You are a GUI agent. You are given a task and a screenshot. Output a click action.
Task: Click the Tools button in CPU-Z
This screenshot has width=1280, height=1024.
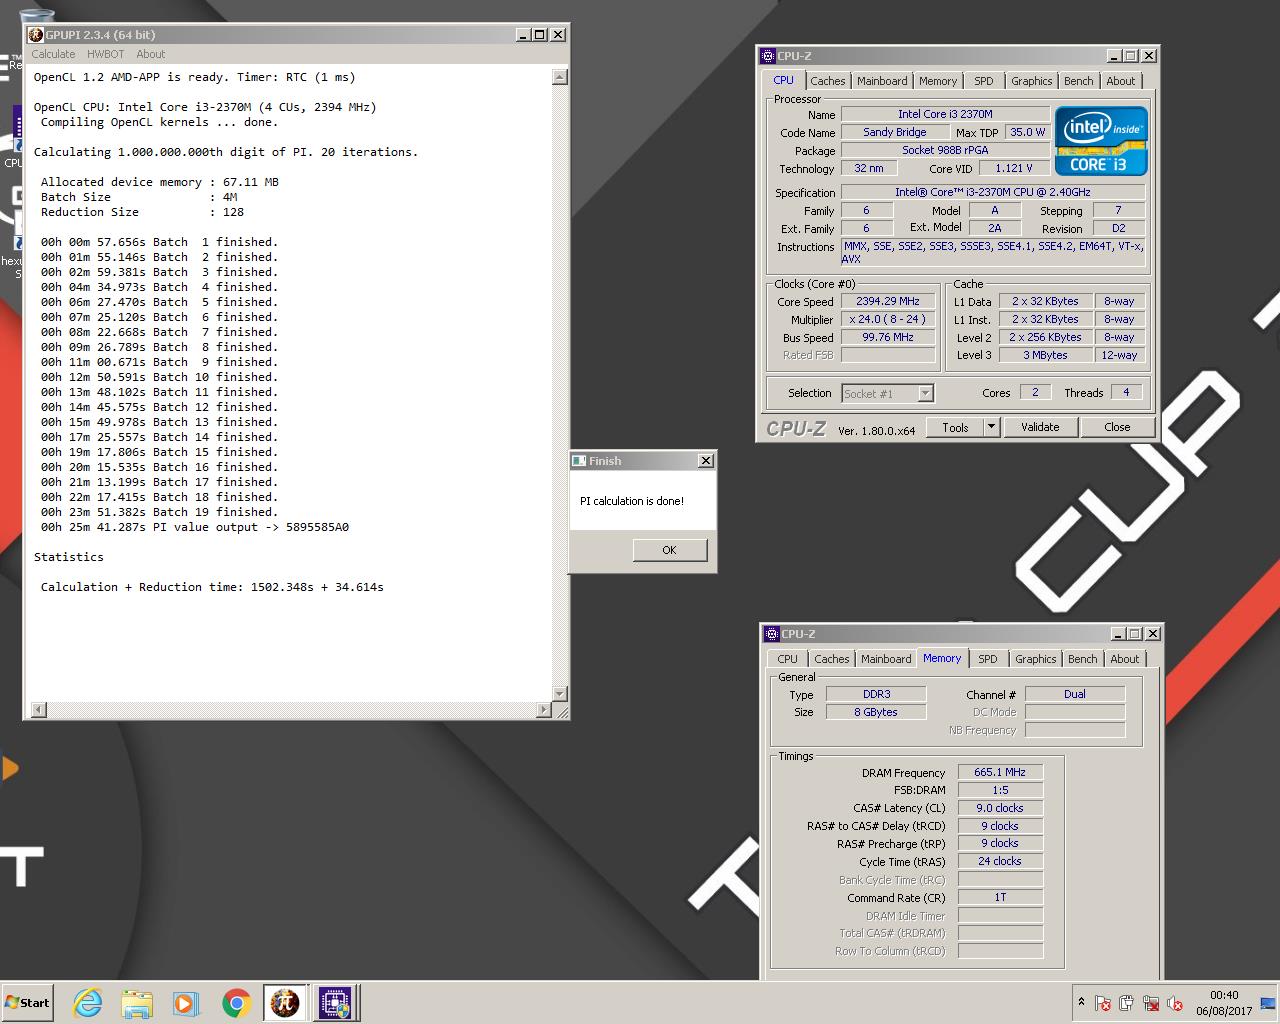tap(955, 427)
